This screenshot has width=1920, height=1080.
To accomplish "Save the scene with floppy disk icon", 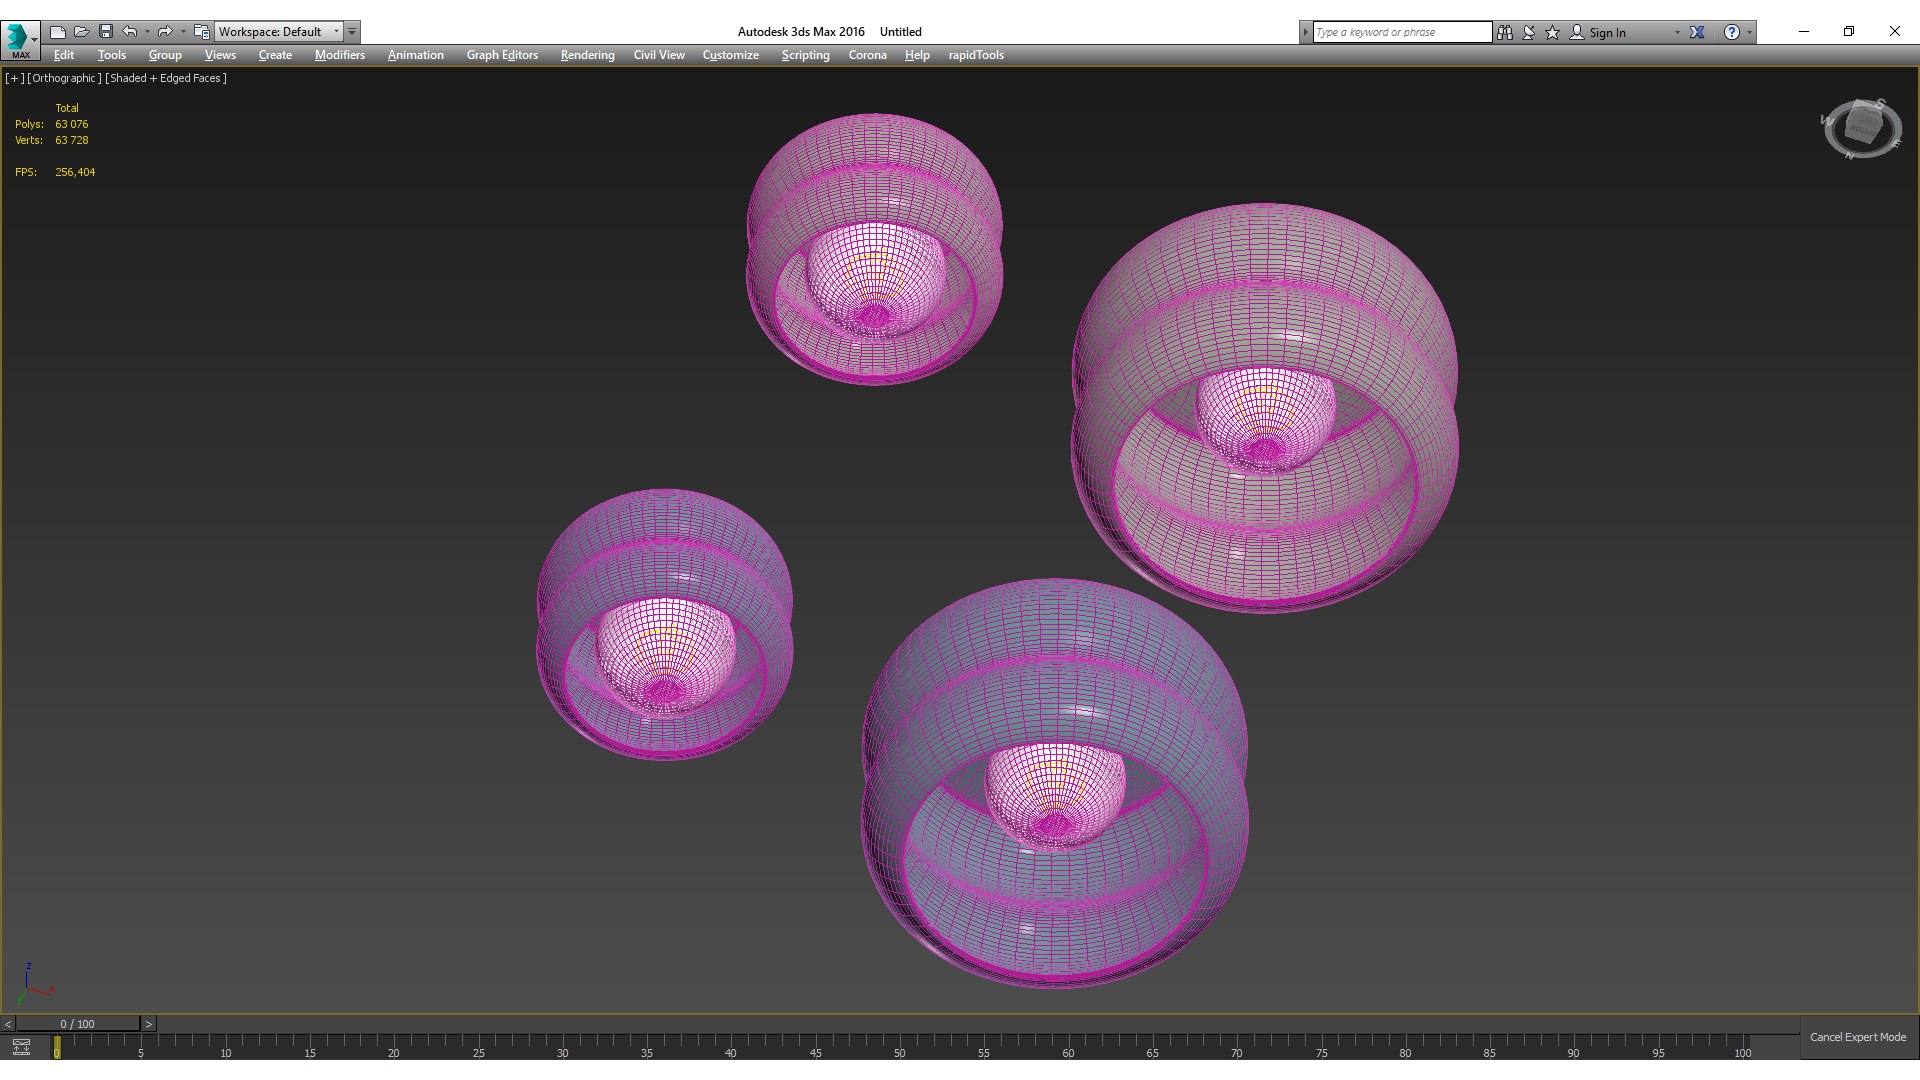I will 106,32.
